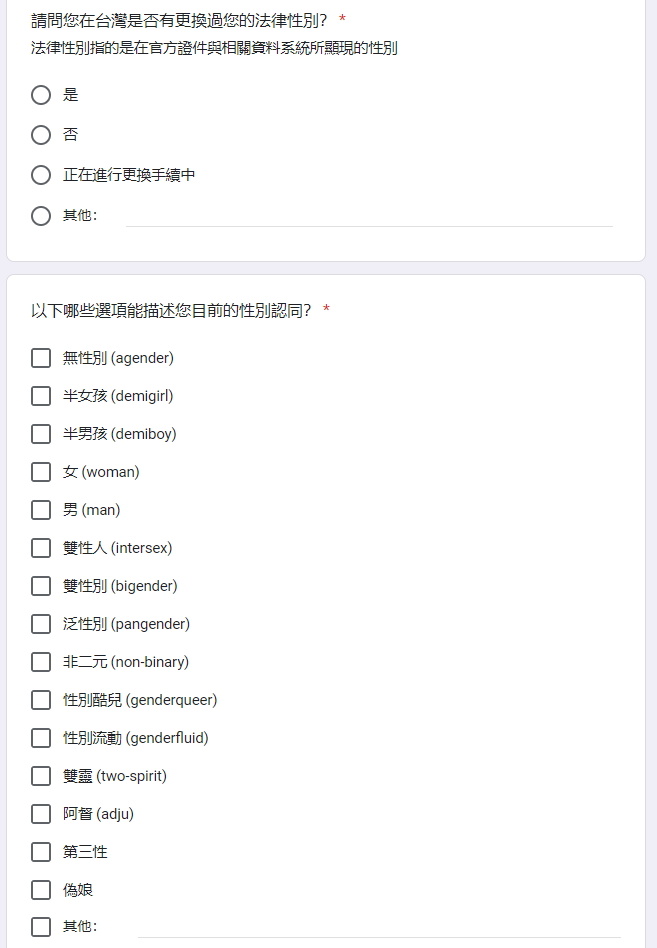This screenshot has width=657, height=948.
Task: Click the 其他 text field under legal gender question
Action: click(x=369, y=216)
